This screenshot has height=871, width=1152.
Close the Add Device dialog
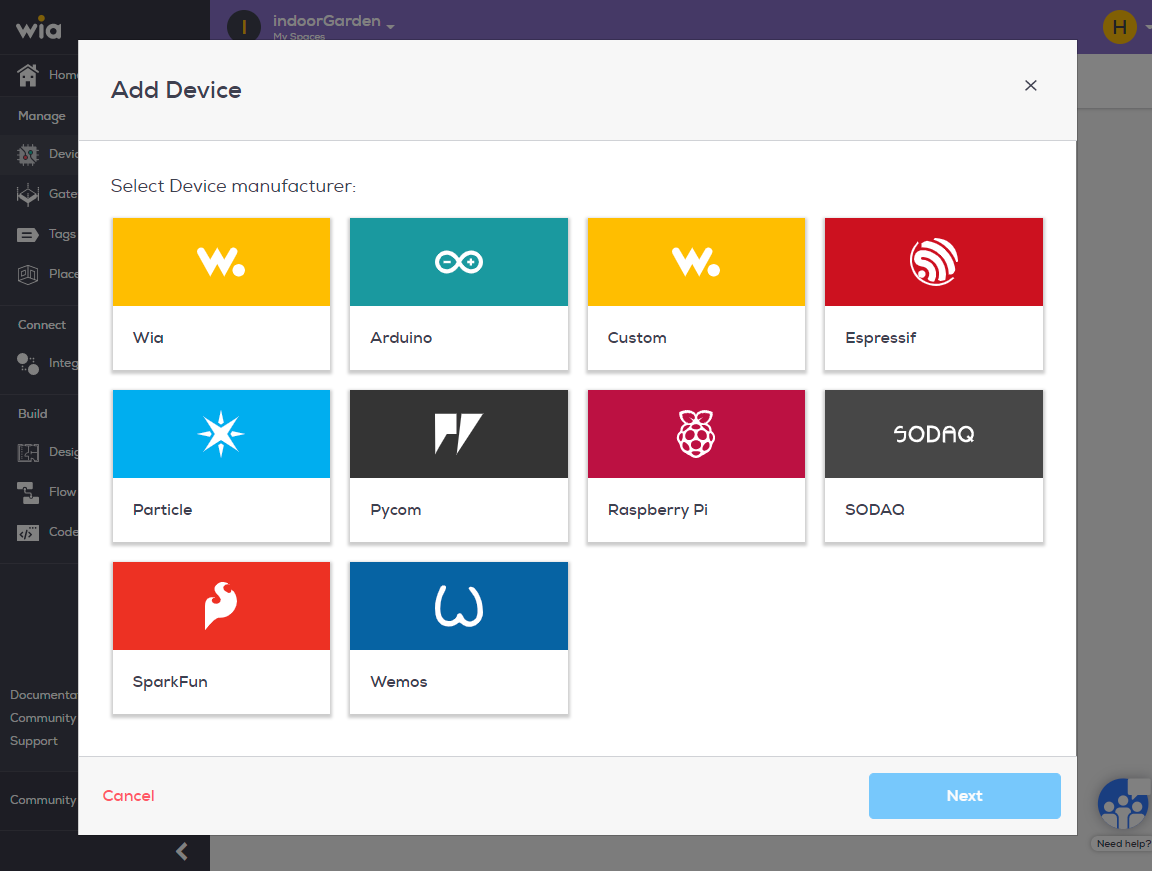(1031, 85)
